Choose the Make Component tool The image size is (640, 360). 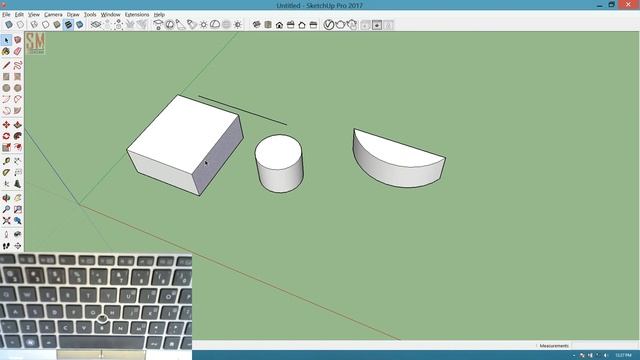[x=18, y=40]
